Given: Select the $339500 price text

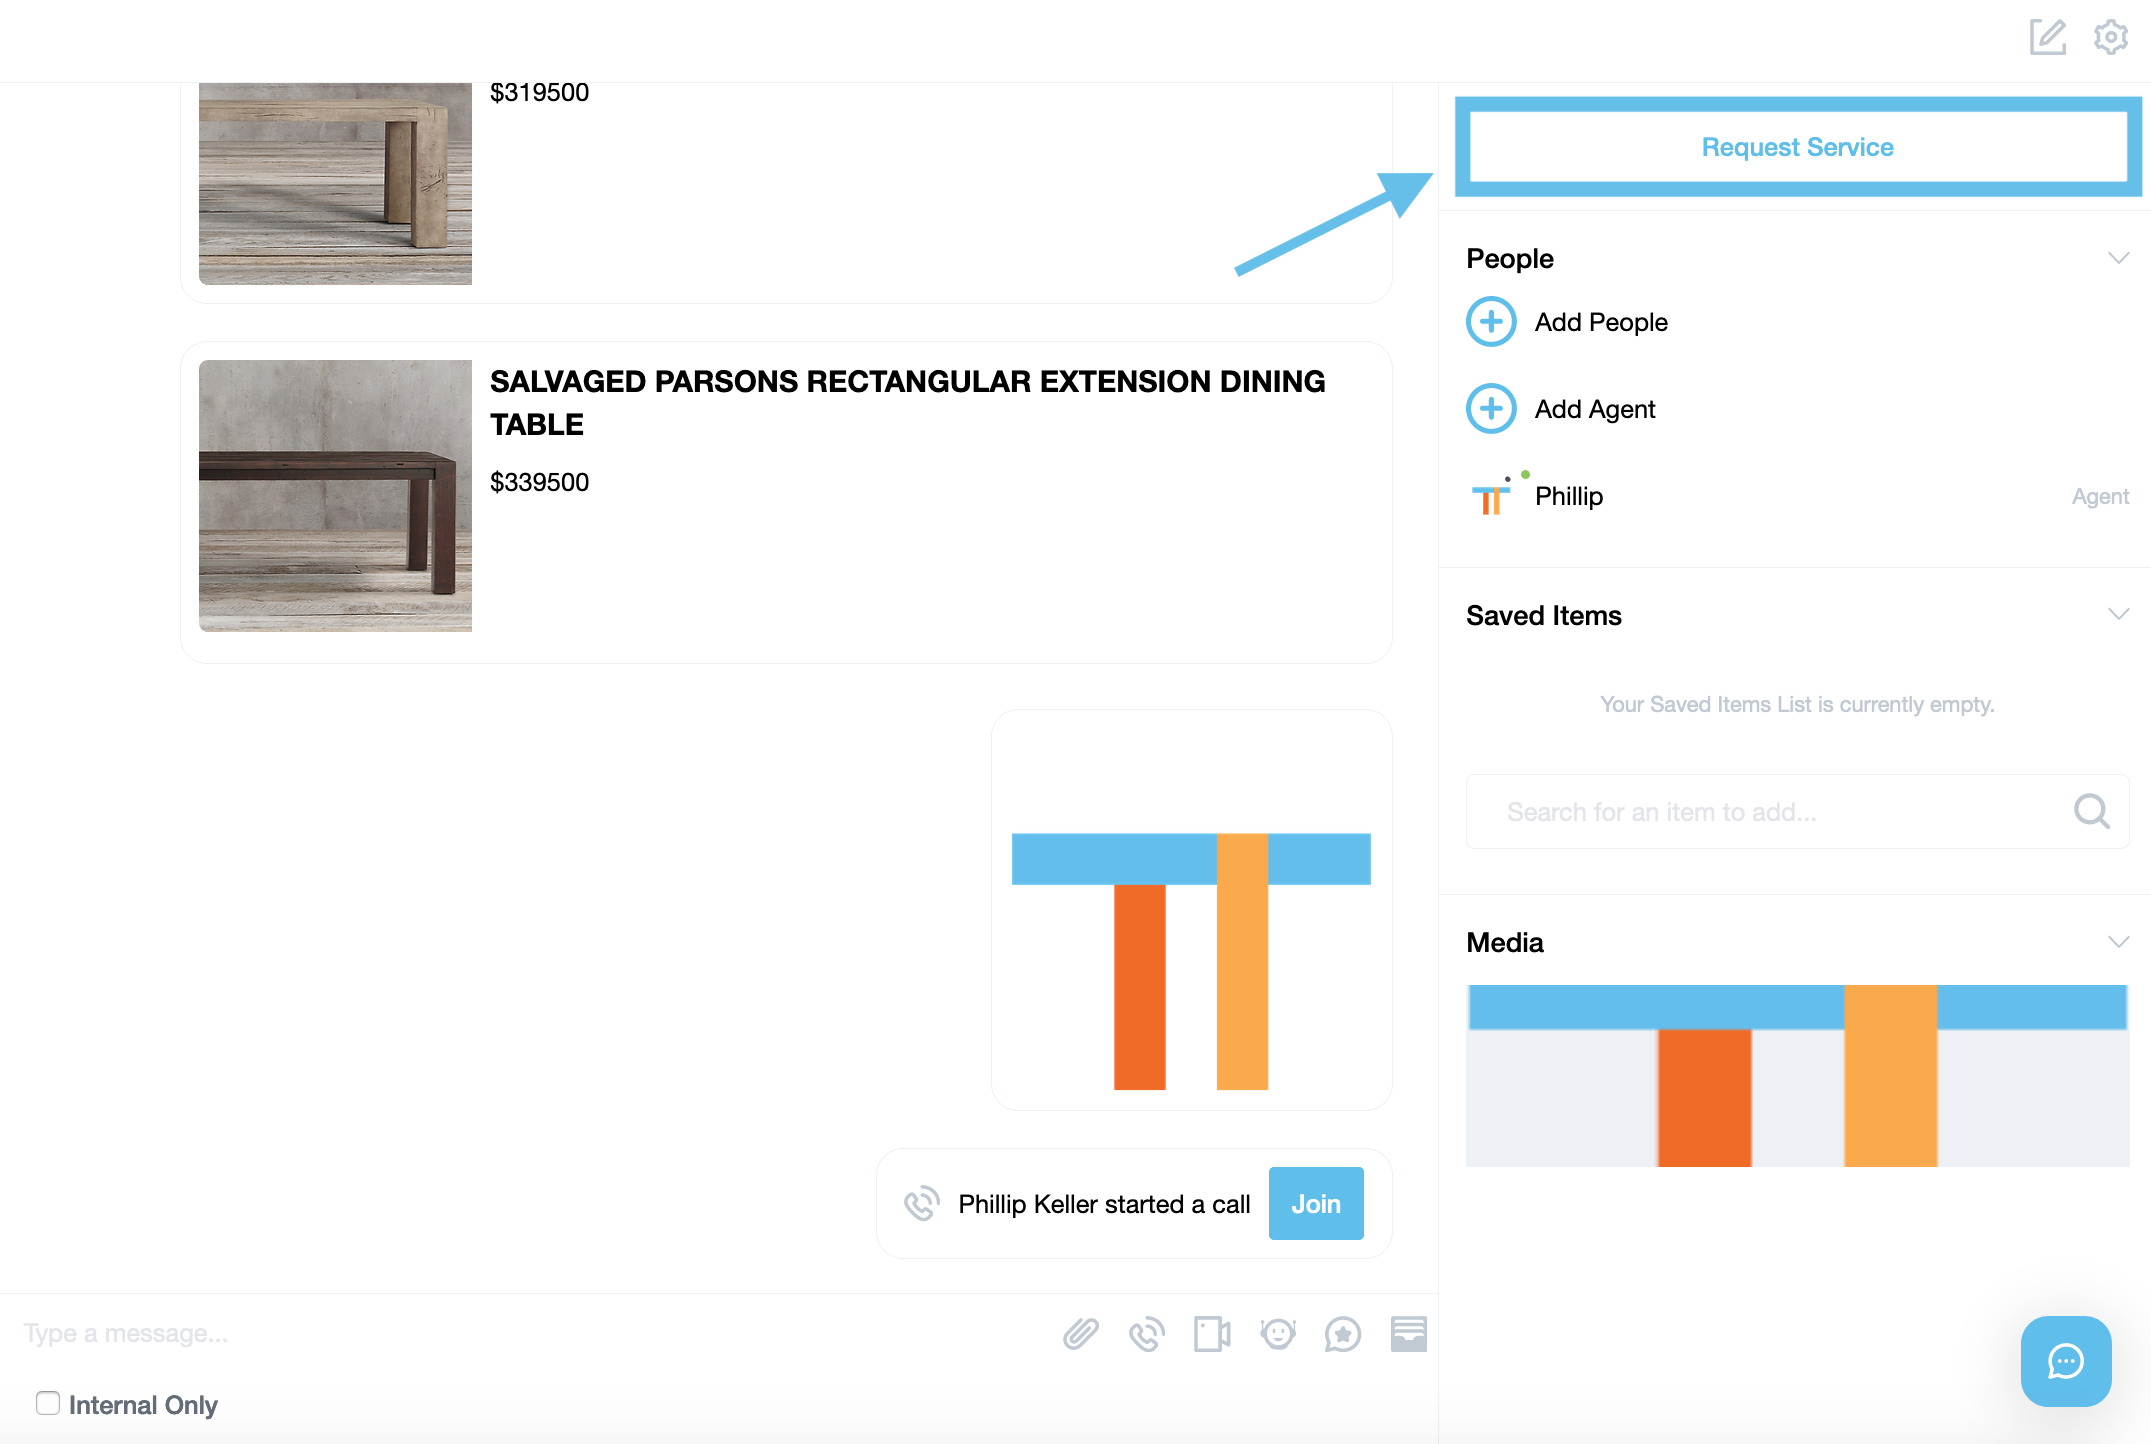Looking at the screenshot, I should coord(539,482).
